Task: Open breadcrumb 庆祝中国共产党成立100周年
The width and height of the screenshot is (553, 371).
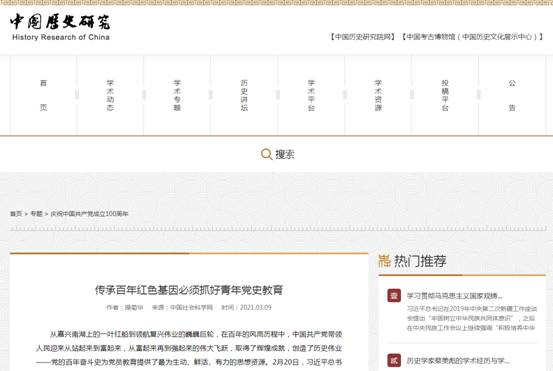Action: (90, 214)
